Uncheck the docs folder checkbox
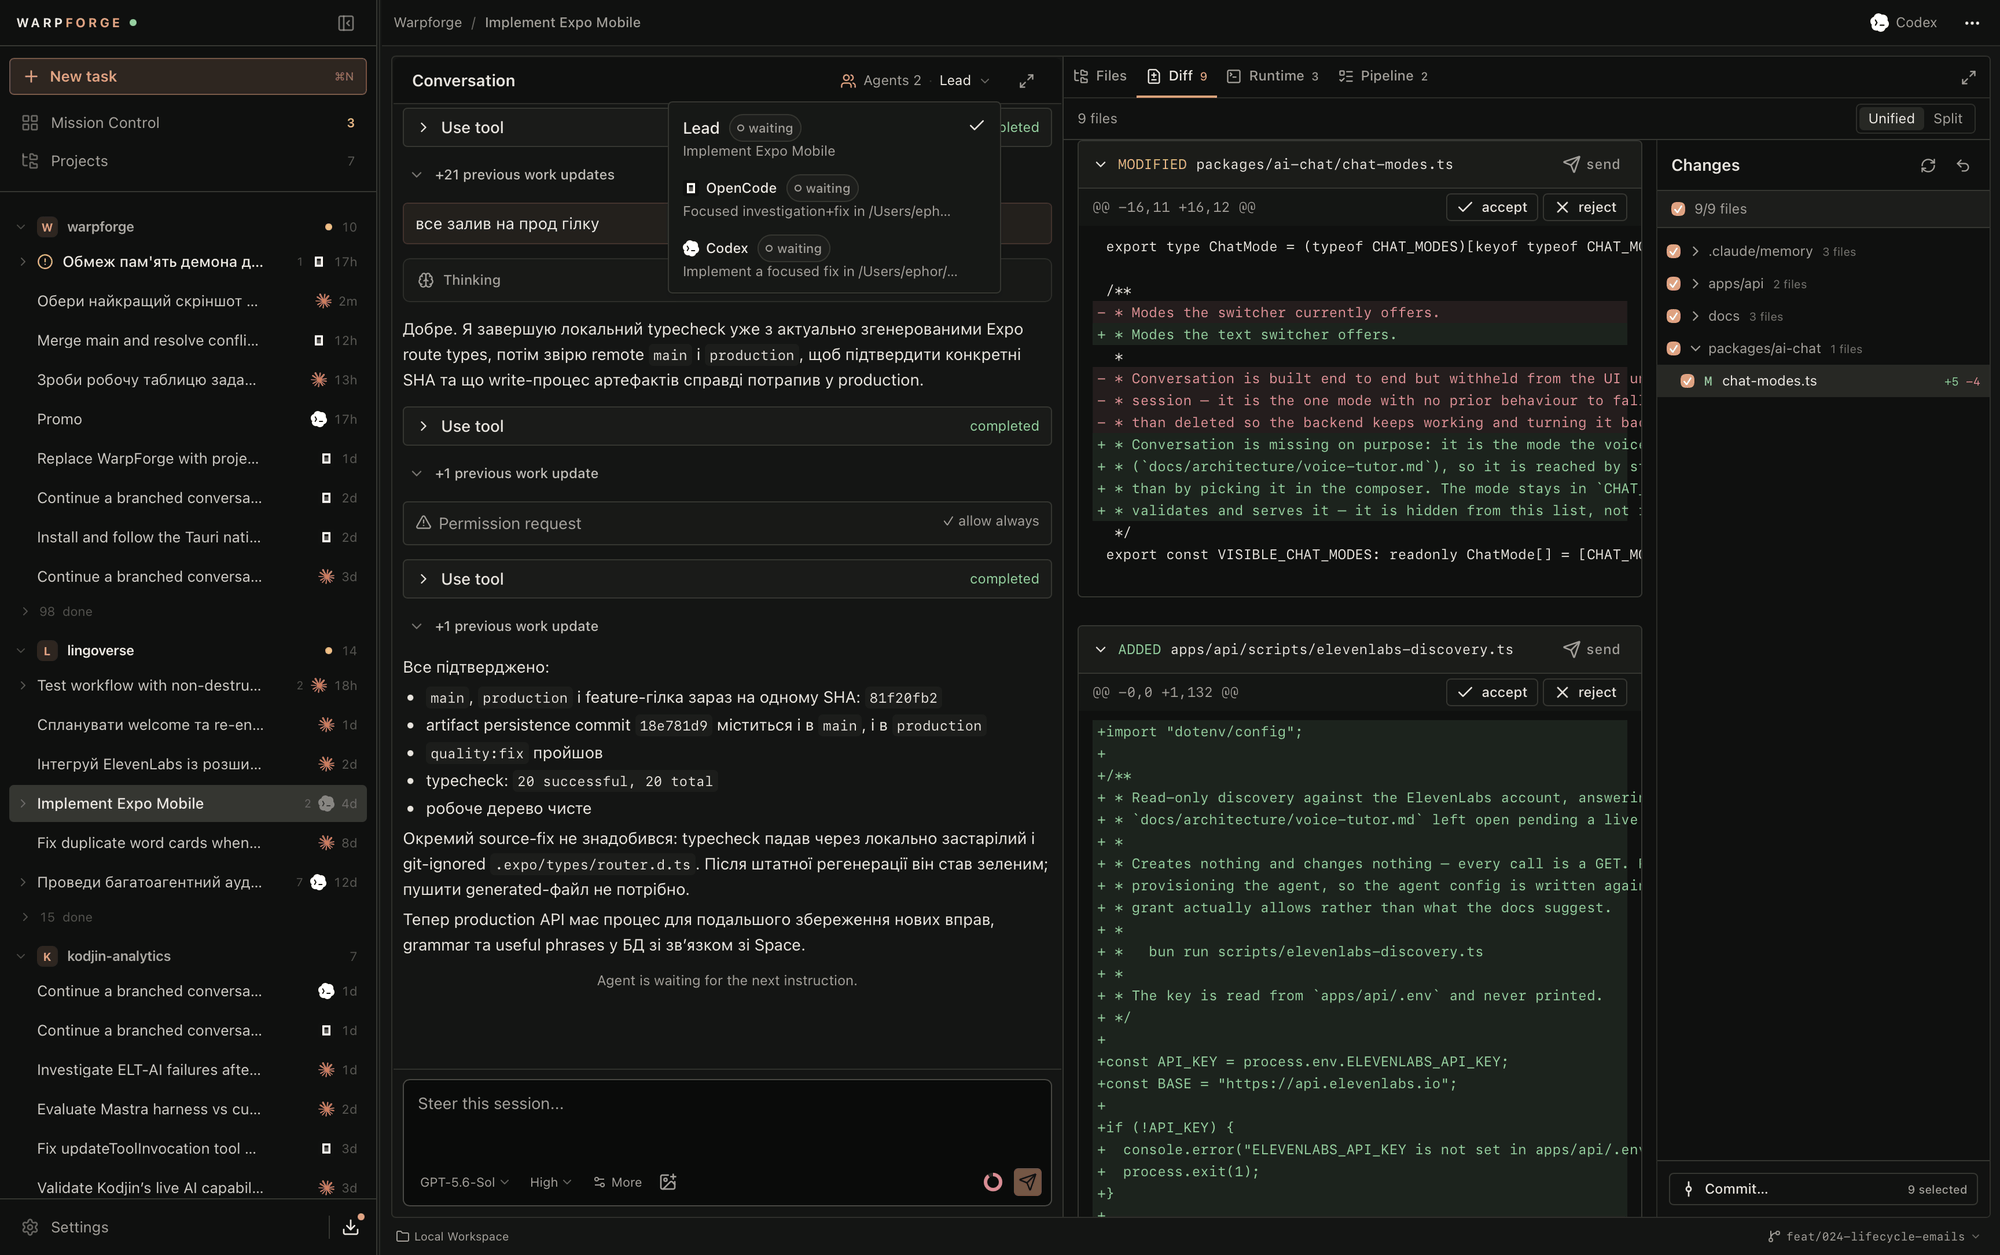Screen dimensions: 2000x1255 1674,316
